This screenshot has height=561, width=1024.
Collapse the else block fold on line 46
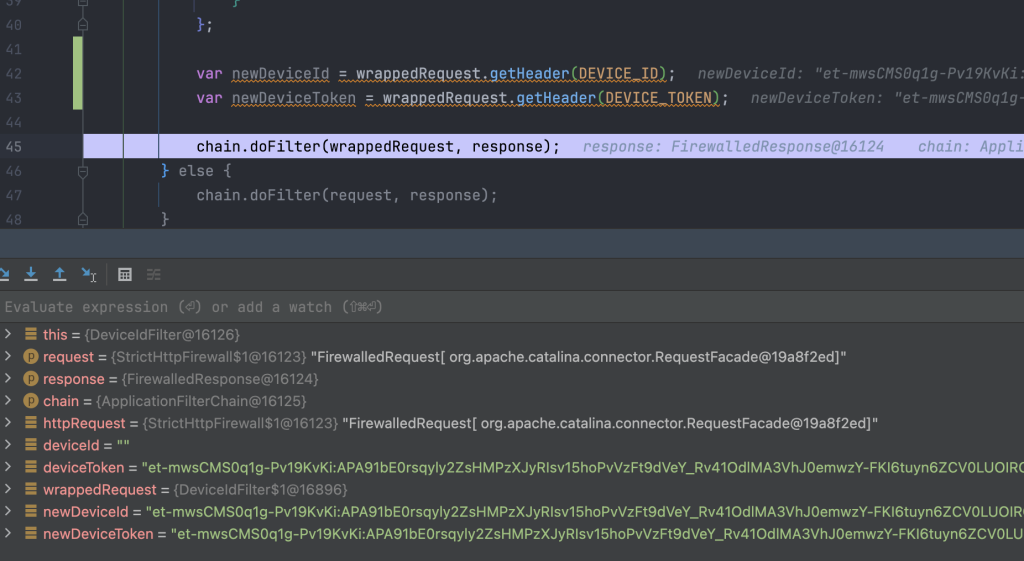[x=82, y=171]
